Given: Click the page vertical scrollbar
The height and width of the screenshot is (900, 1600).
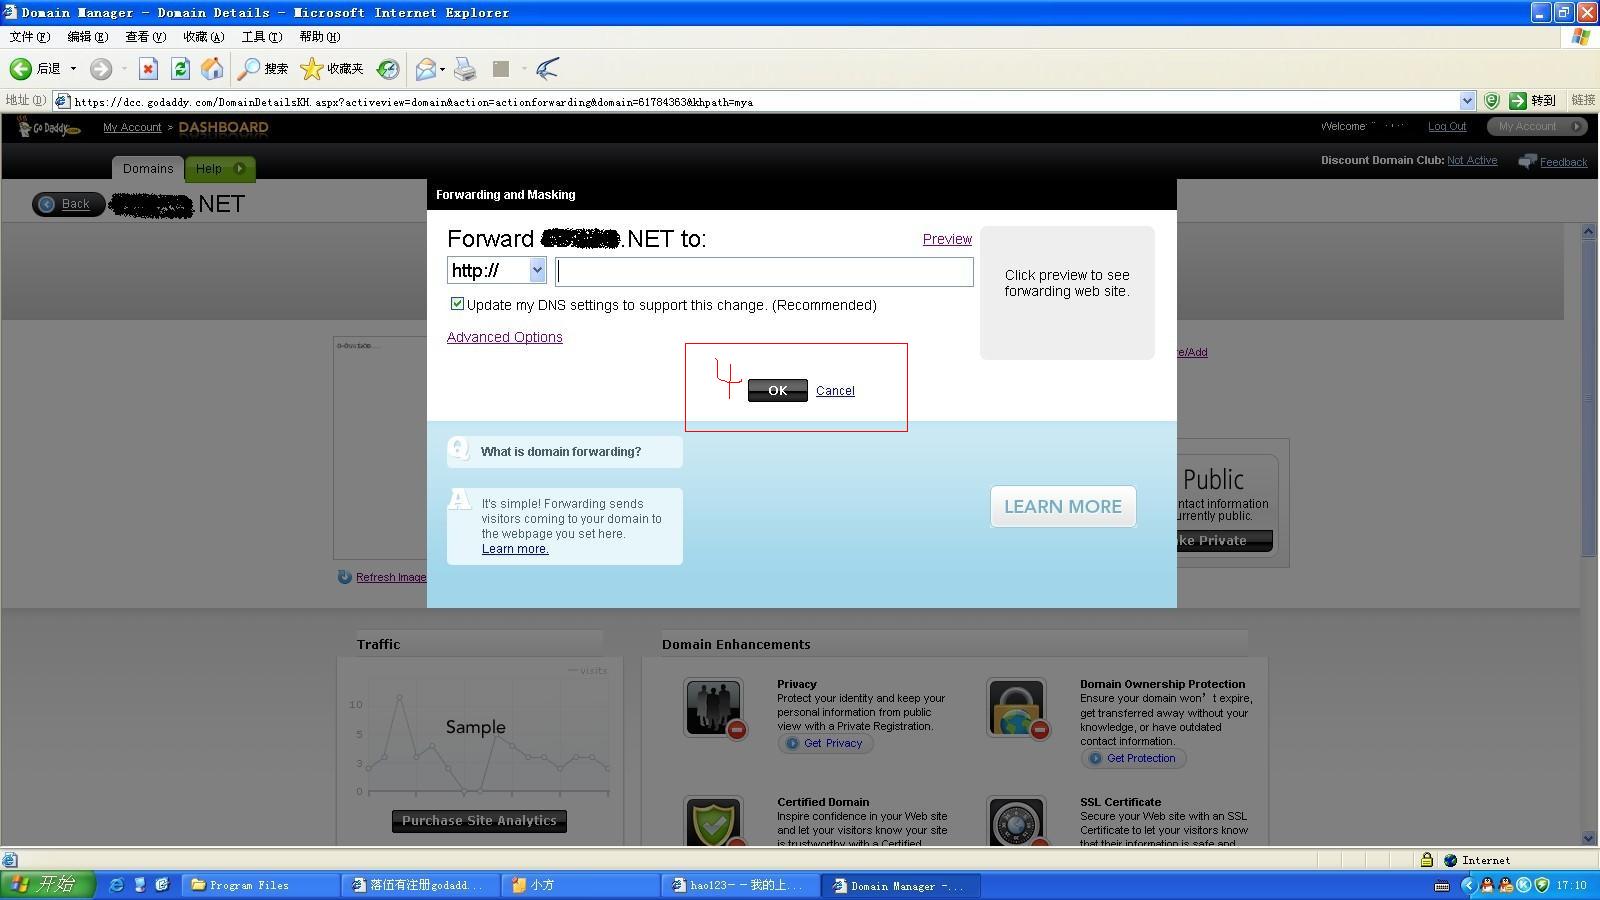Looking at the screenshot, I should (1588, 400).
